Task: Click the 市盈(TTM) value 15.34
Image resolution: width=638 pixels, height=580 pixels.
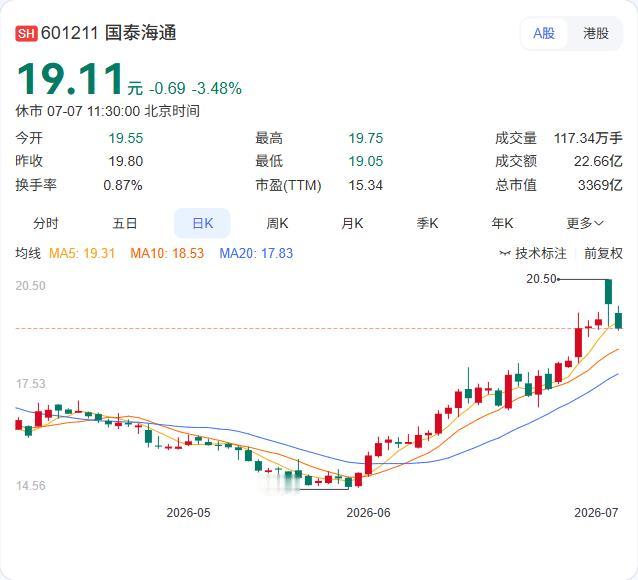Action: pyautogui.click(x=365, y=186)
